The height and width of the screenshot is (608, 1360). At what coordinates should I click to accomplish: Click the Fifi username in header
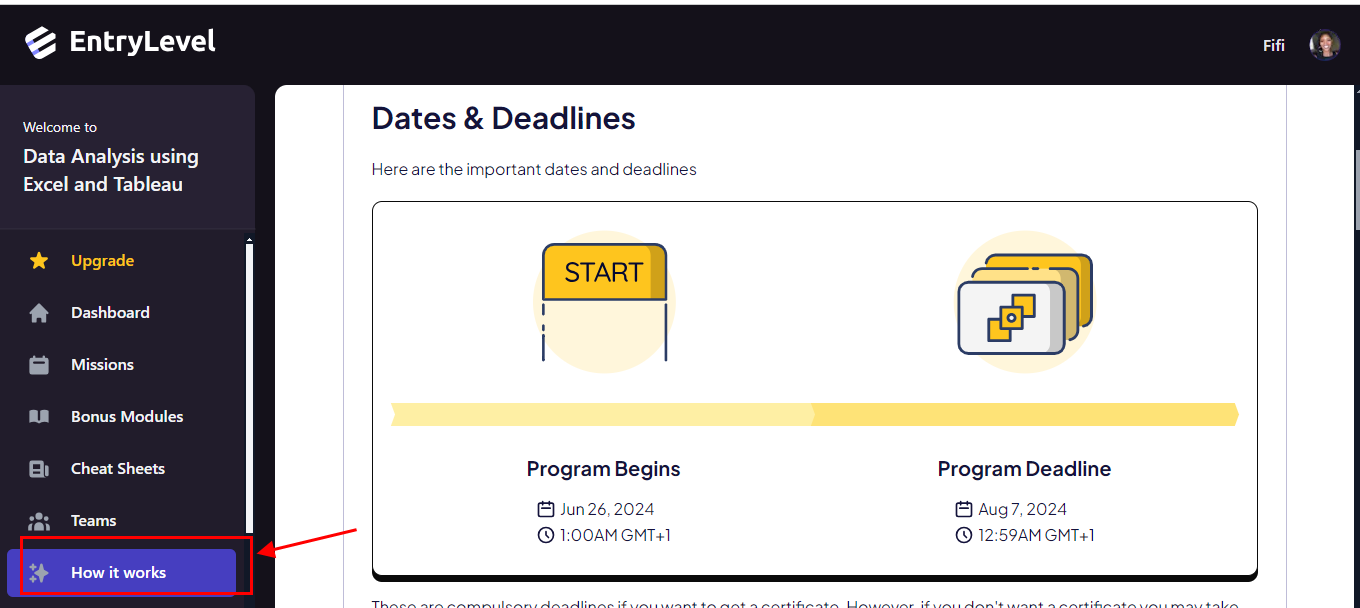pos(1274,46)
